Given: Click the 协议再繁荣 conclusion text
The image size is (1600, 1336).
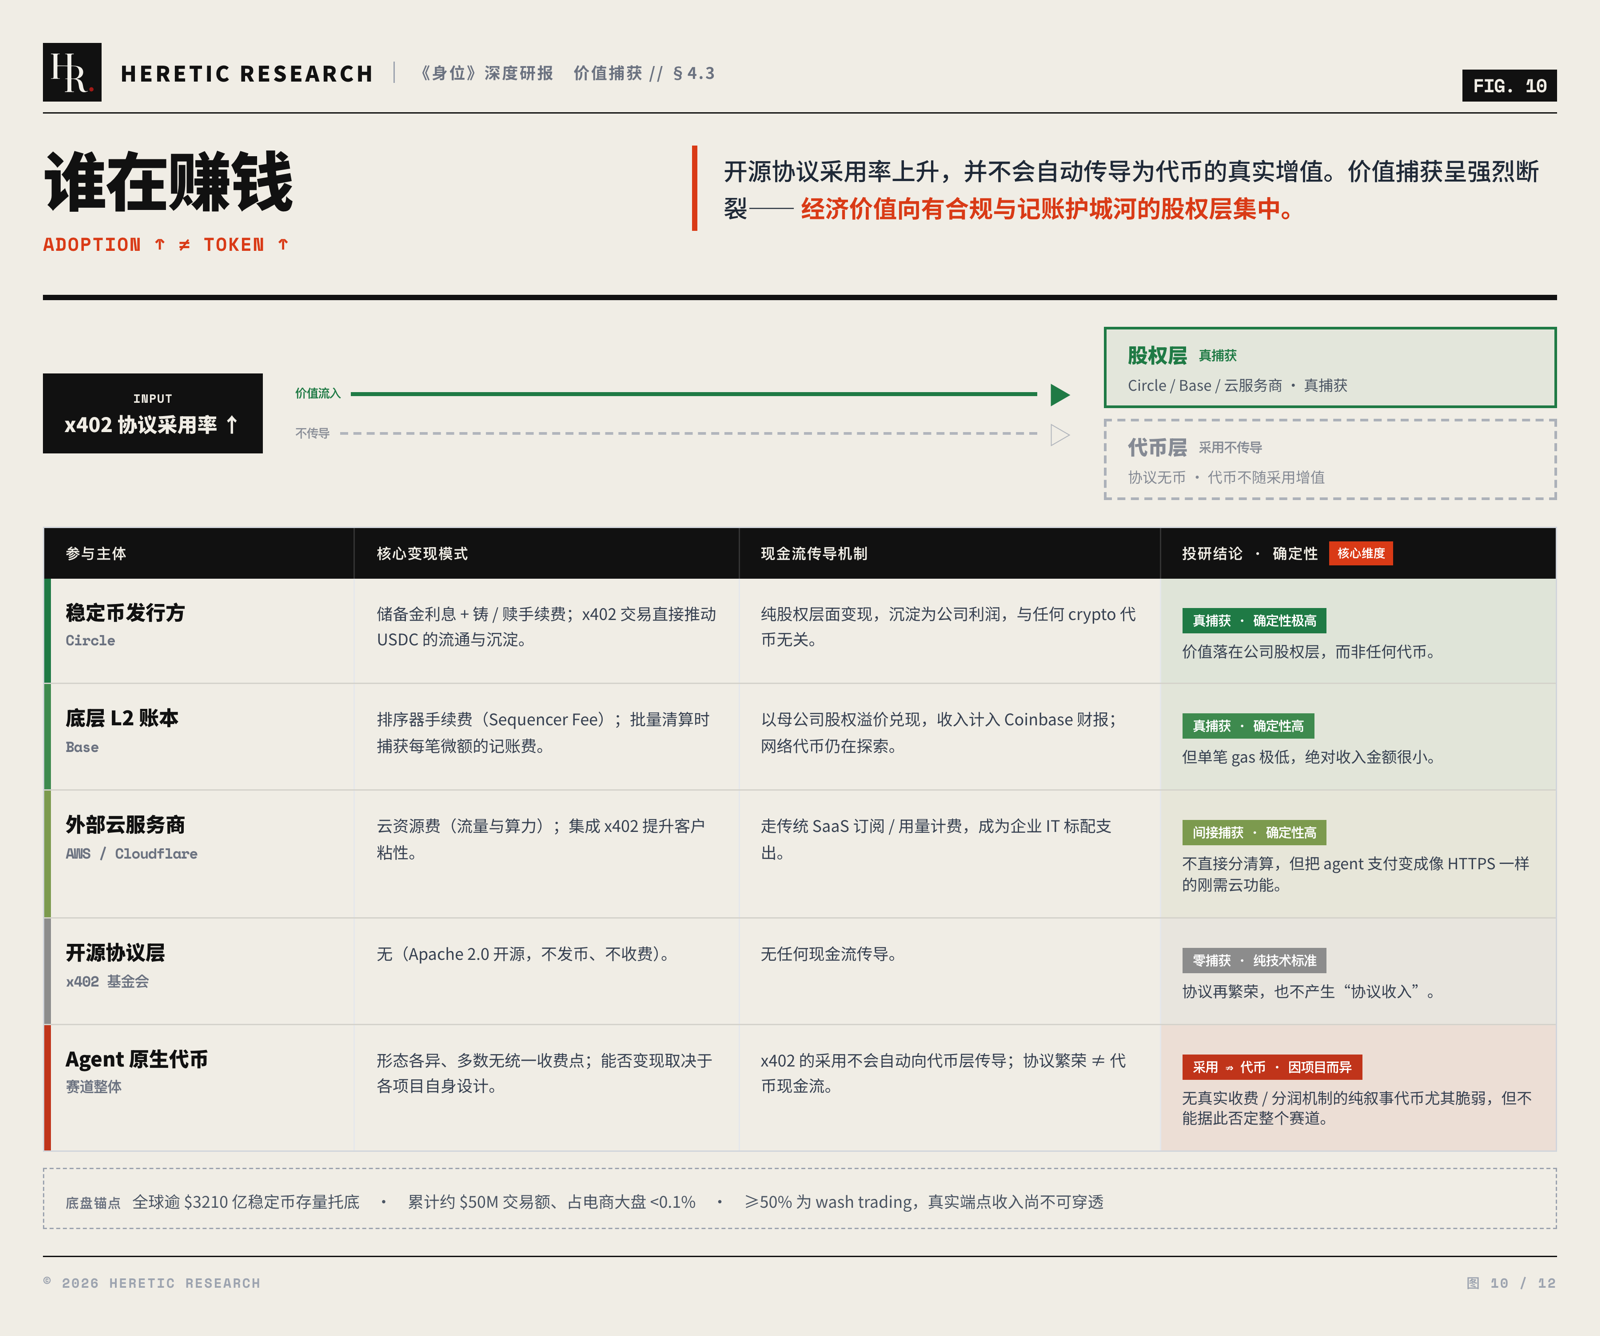Looking at the screenshot, I should click(1311, 992).
